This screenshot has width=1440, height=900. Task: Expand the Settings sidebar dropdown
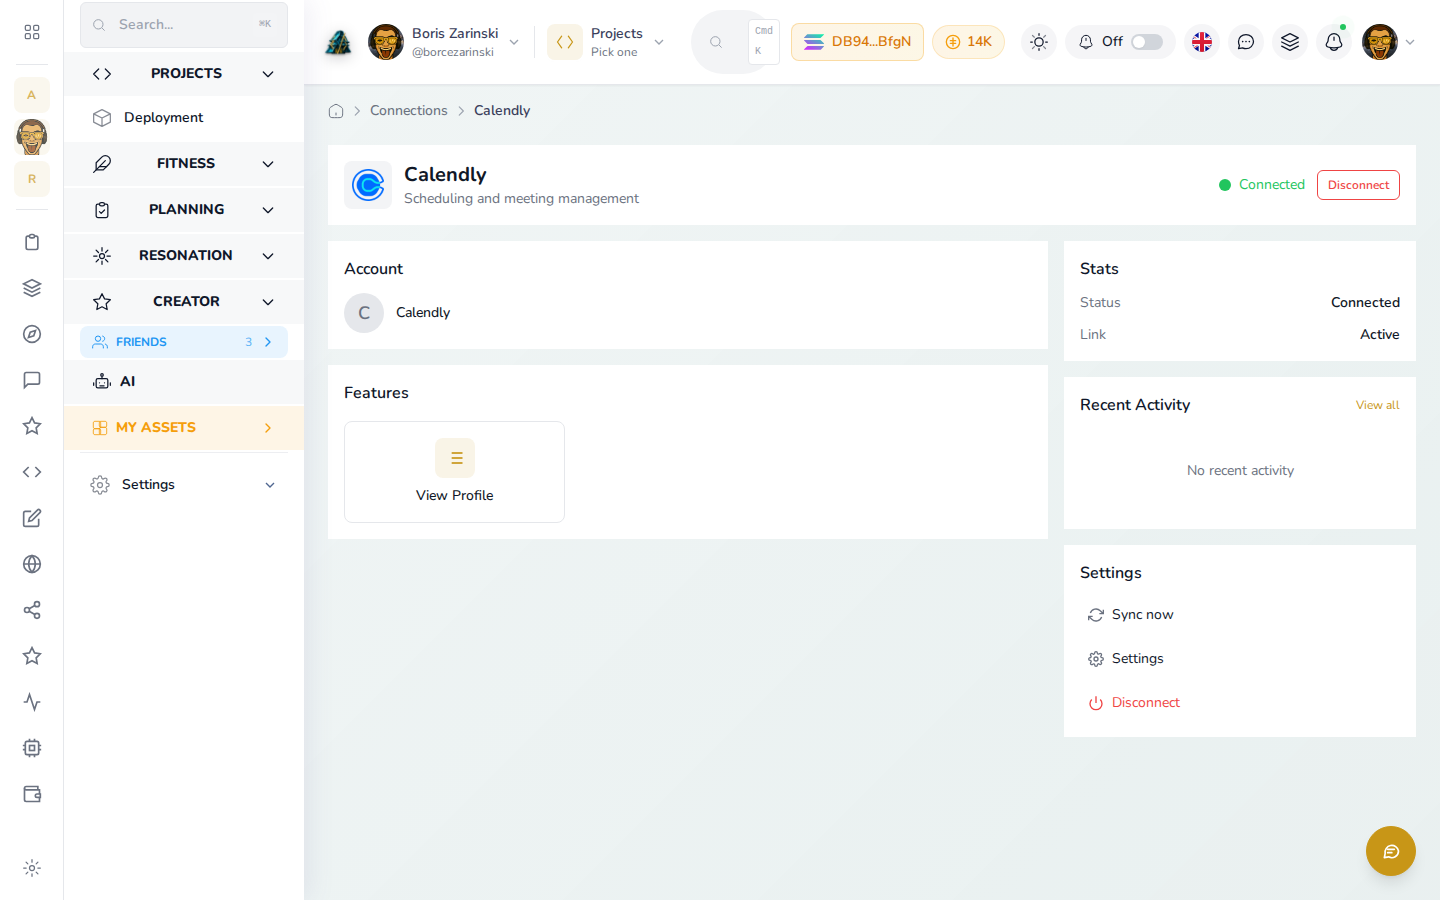[x=184, y=484]
